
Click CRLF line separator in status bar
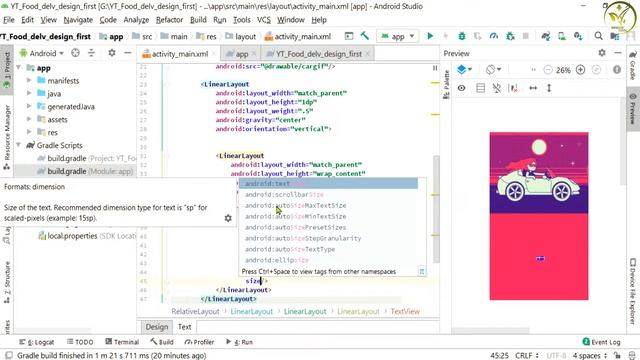coord(527,356)
